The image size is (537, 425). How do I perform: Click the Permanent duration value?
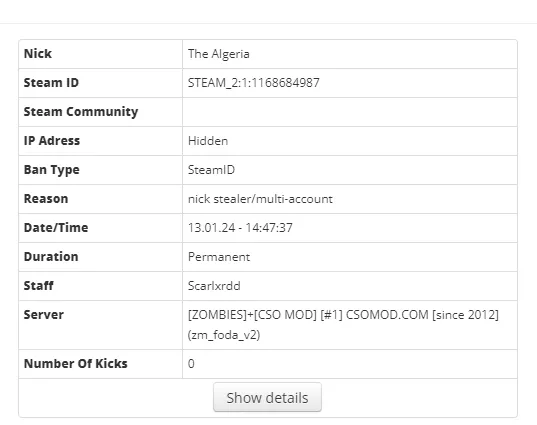pos(219,257)
